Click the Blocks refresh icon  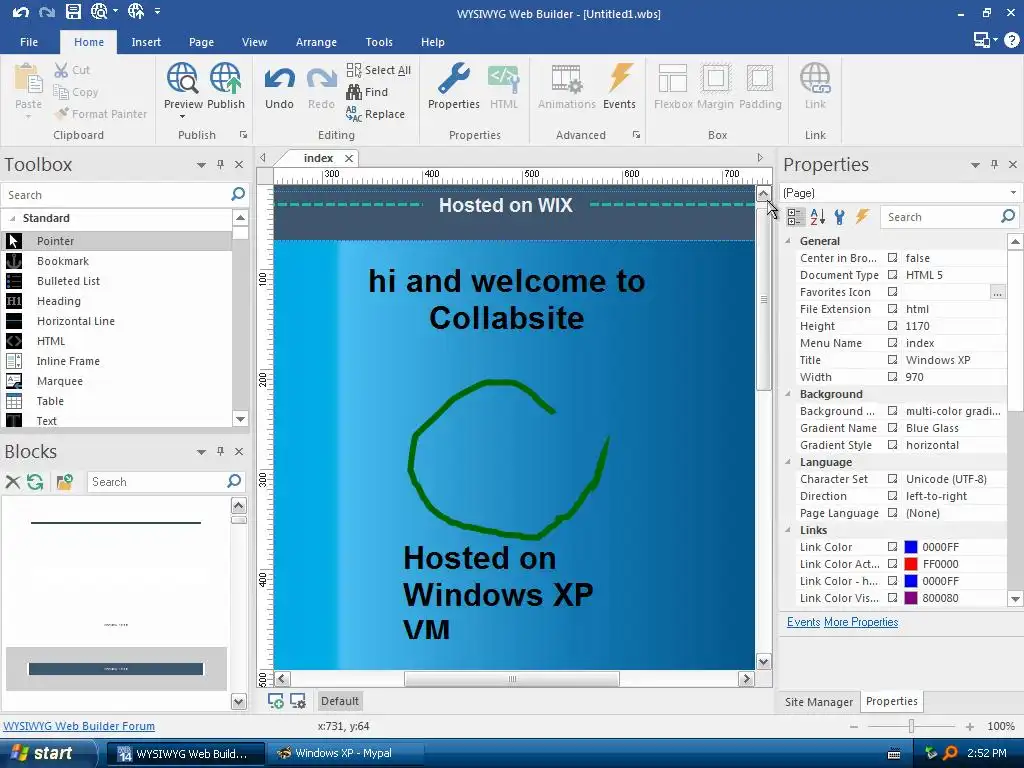coord(35,482)
